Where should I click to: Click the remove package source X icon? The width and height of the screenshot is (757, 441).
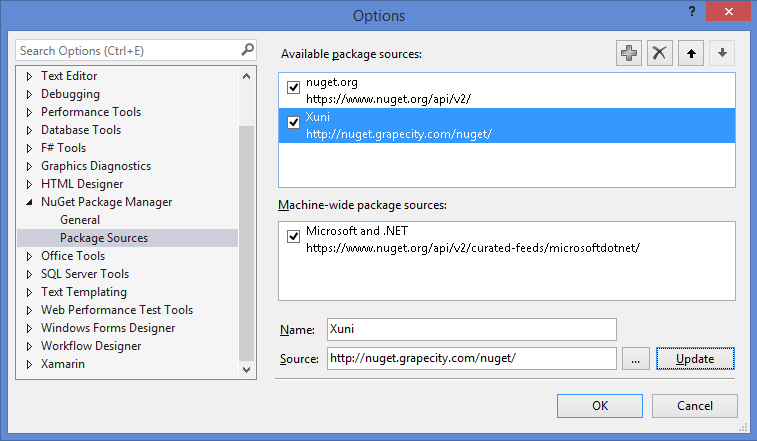coord(659,54)
